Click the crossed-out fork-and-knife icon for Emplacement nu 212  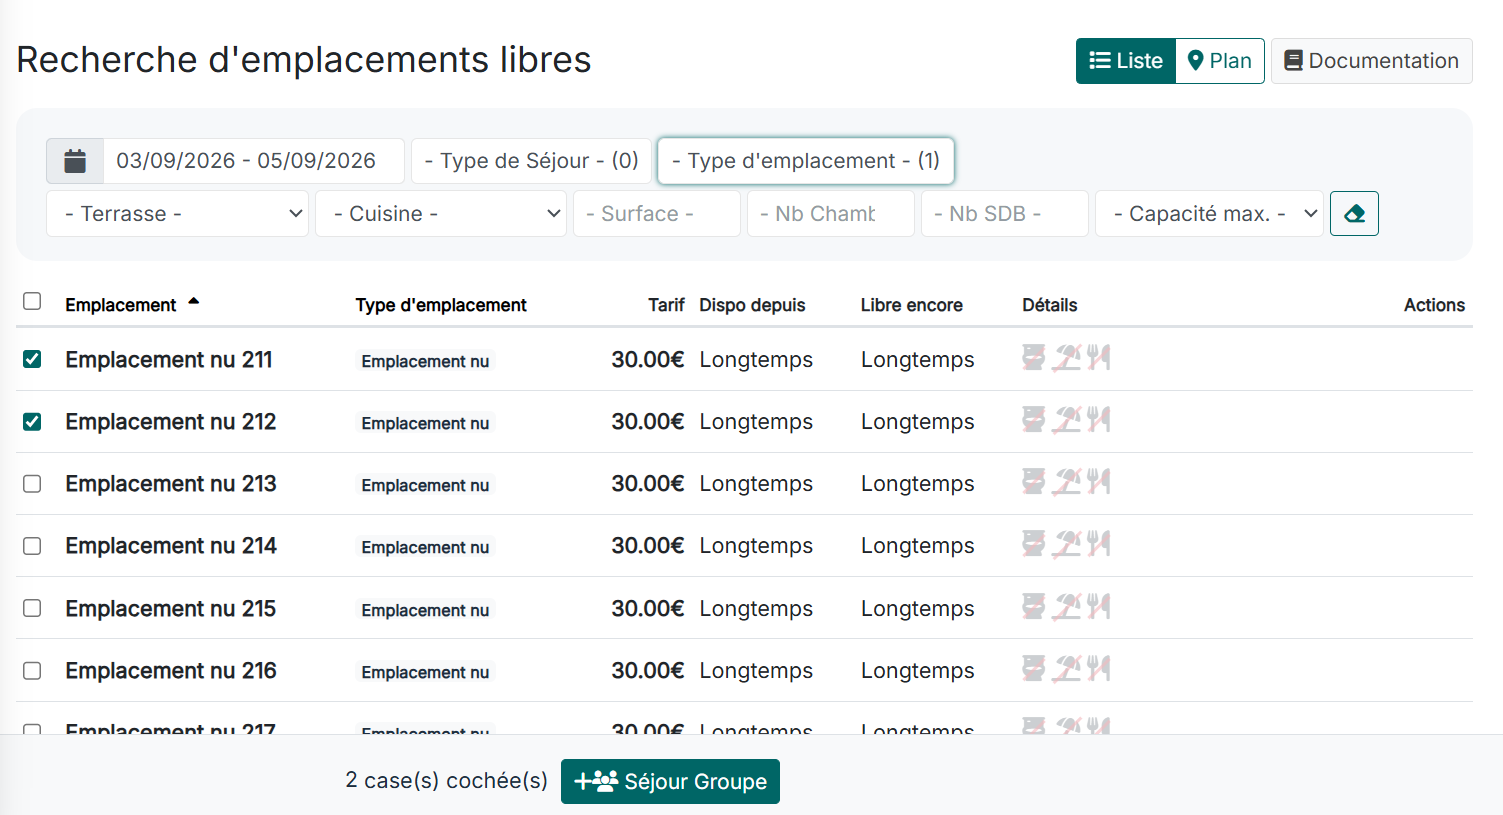pyautogui.click(x=1099, y=420)
